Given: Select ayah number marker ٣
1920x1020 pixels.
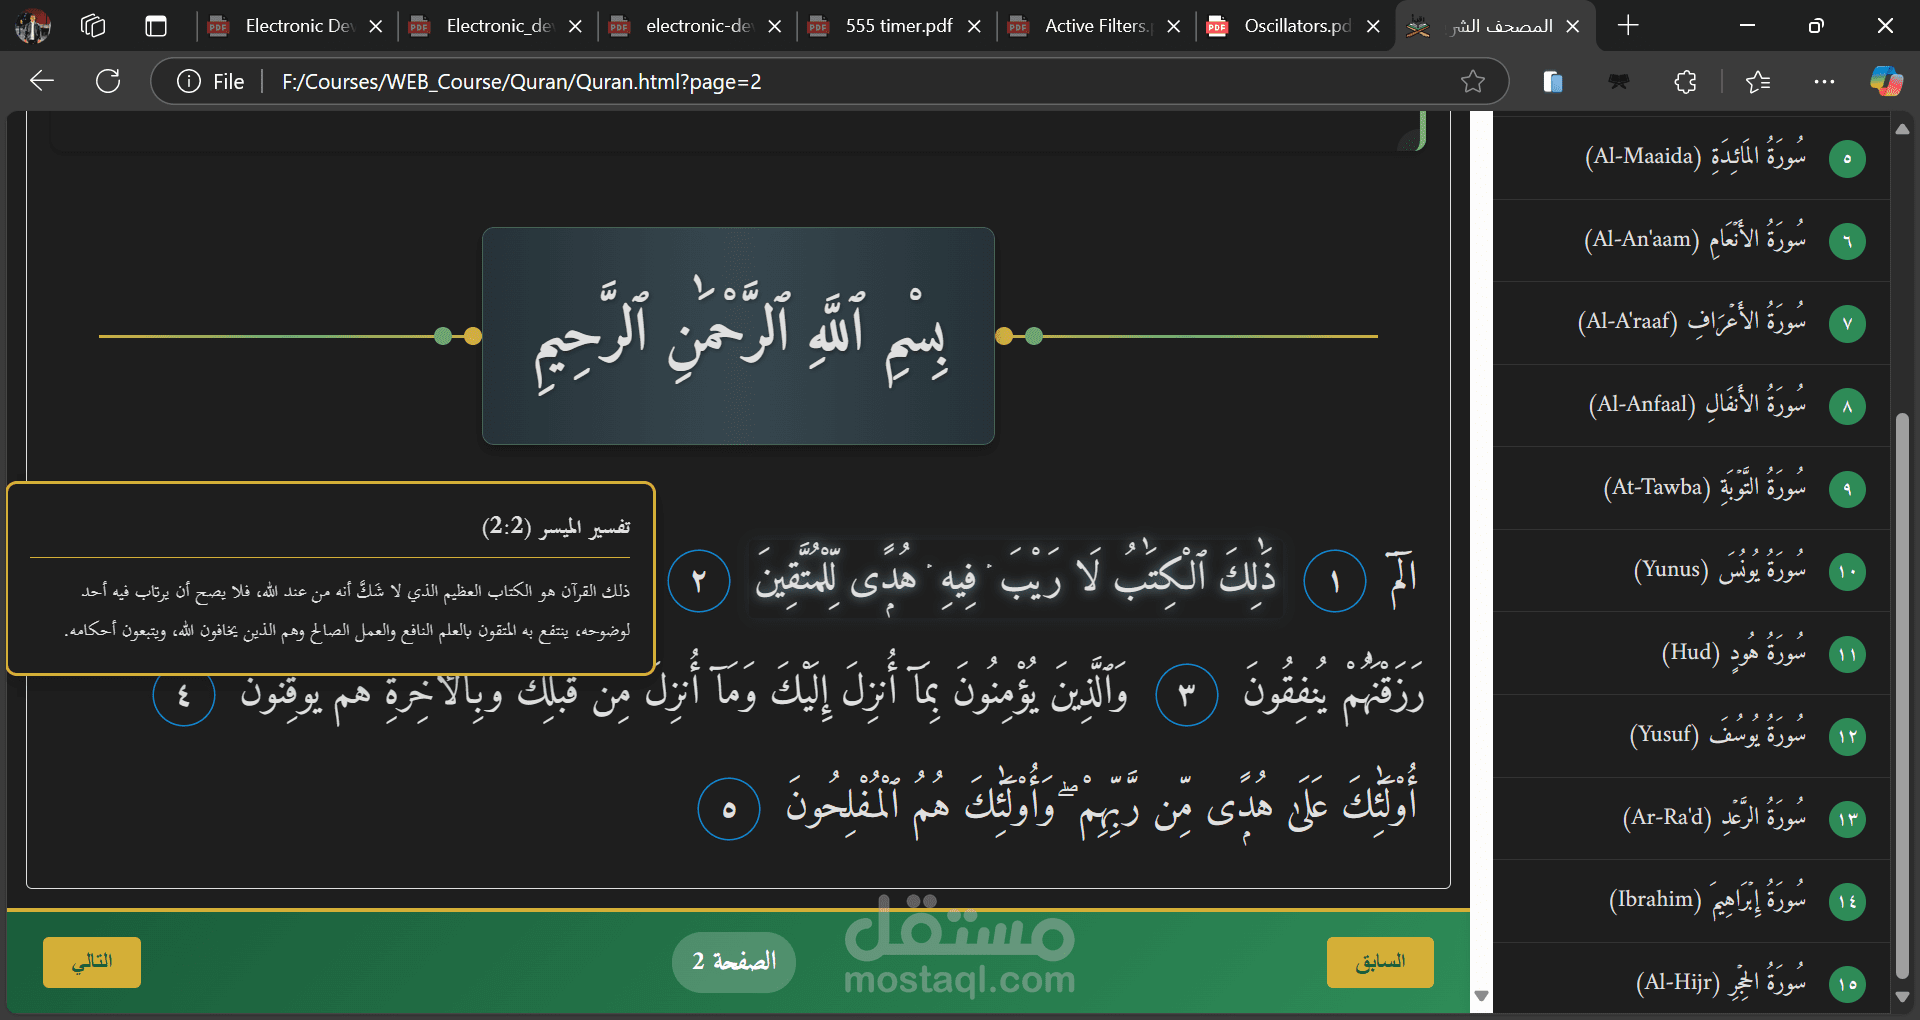Looking at the screenshot, I should click(x=1187, y=694).
